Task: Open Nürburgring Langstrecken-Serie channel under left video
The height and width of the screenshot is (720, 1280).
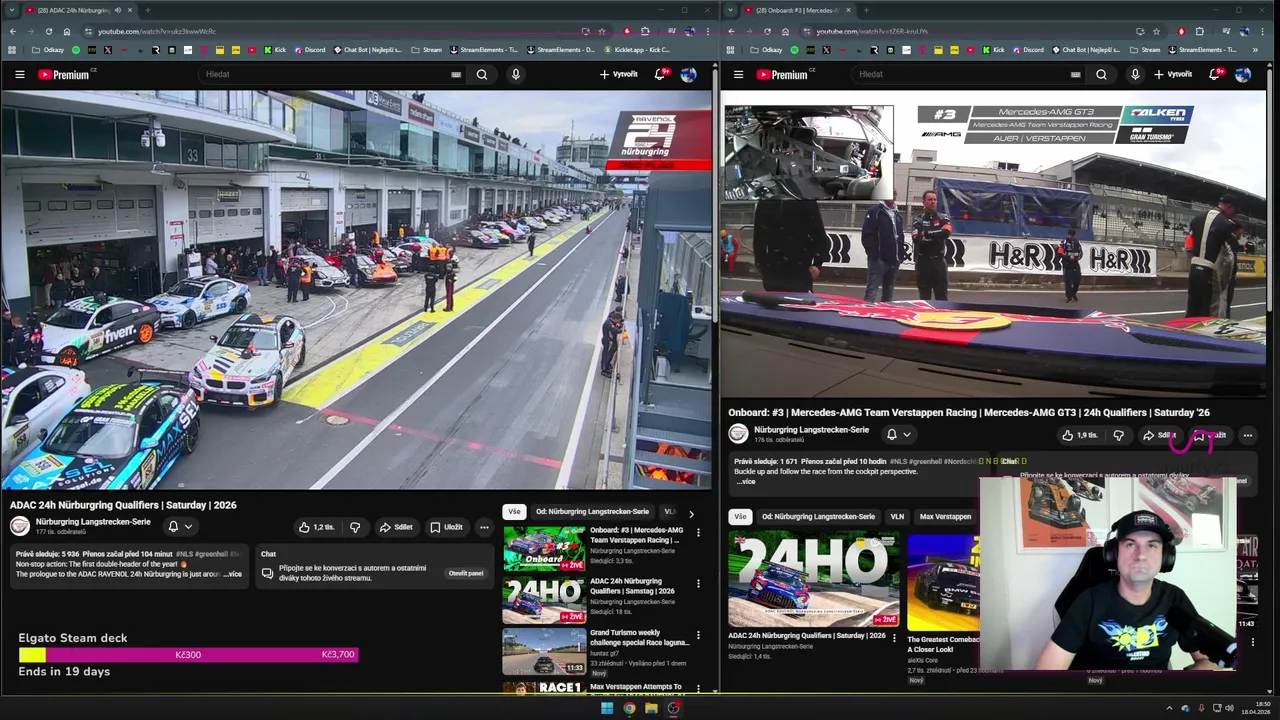Action: (93, 522)
